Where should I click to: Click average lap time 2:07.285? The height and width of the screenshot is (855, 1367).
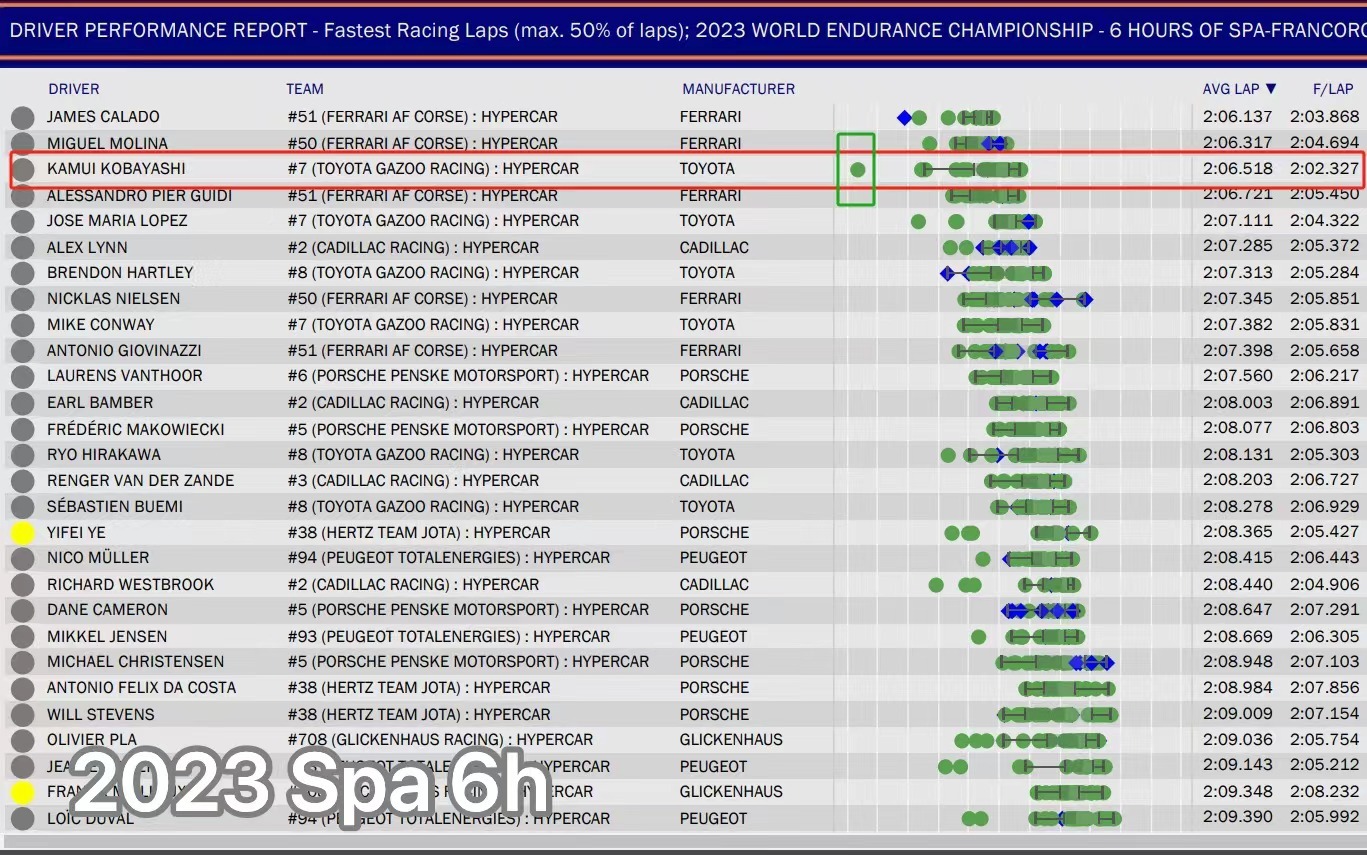point(1238,247)
